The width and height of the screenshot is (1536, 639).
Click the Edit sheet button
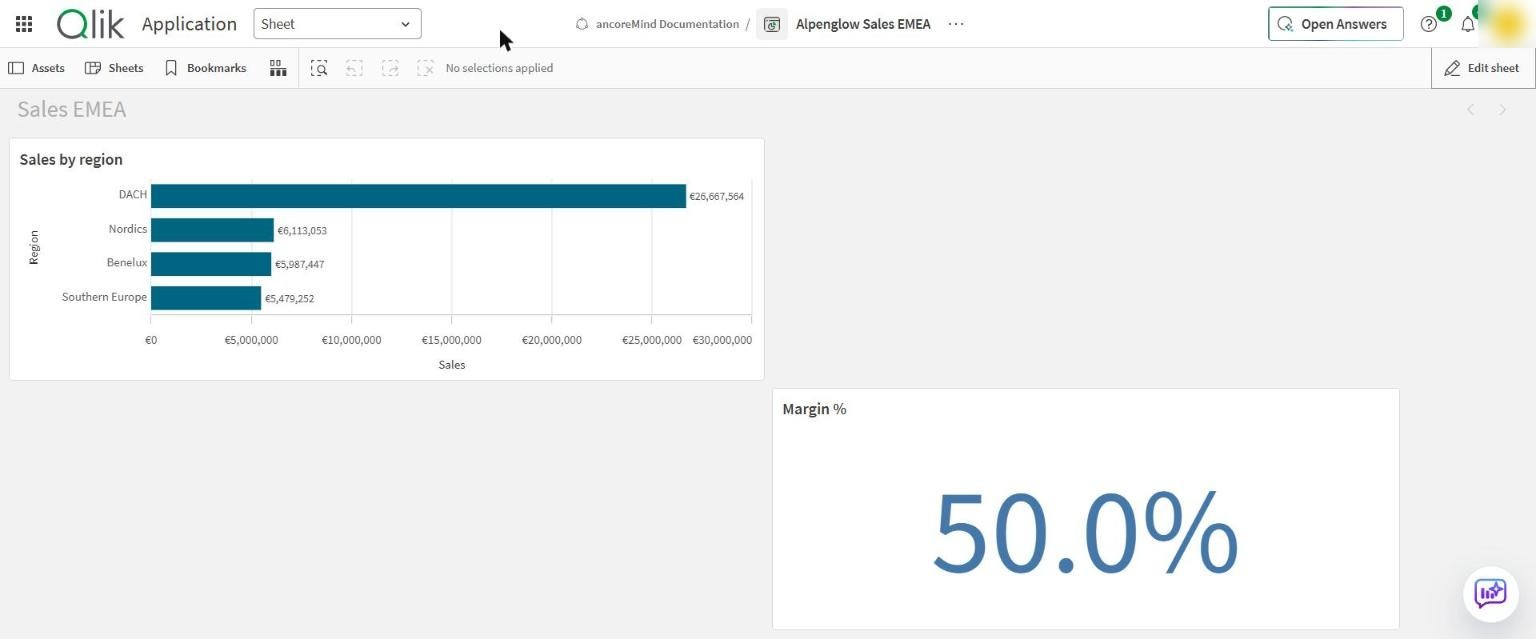click(x=1482, y=68)
